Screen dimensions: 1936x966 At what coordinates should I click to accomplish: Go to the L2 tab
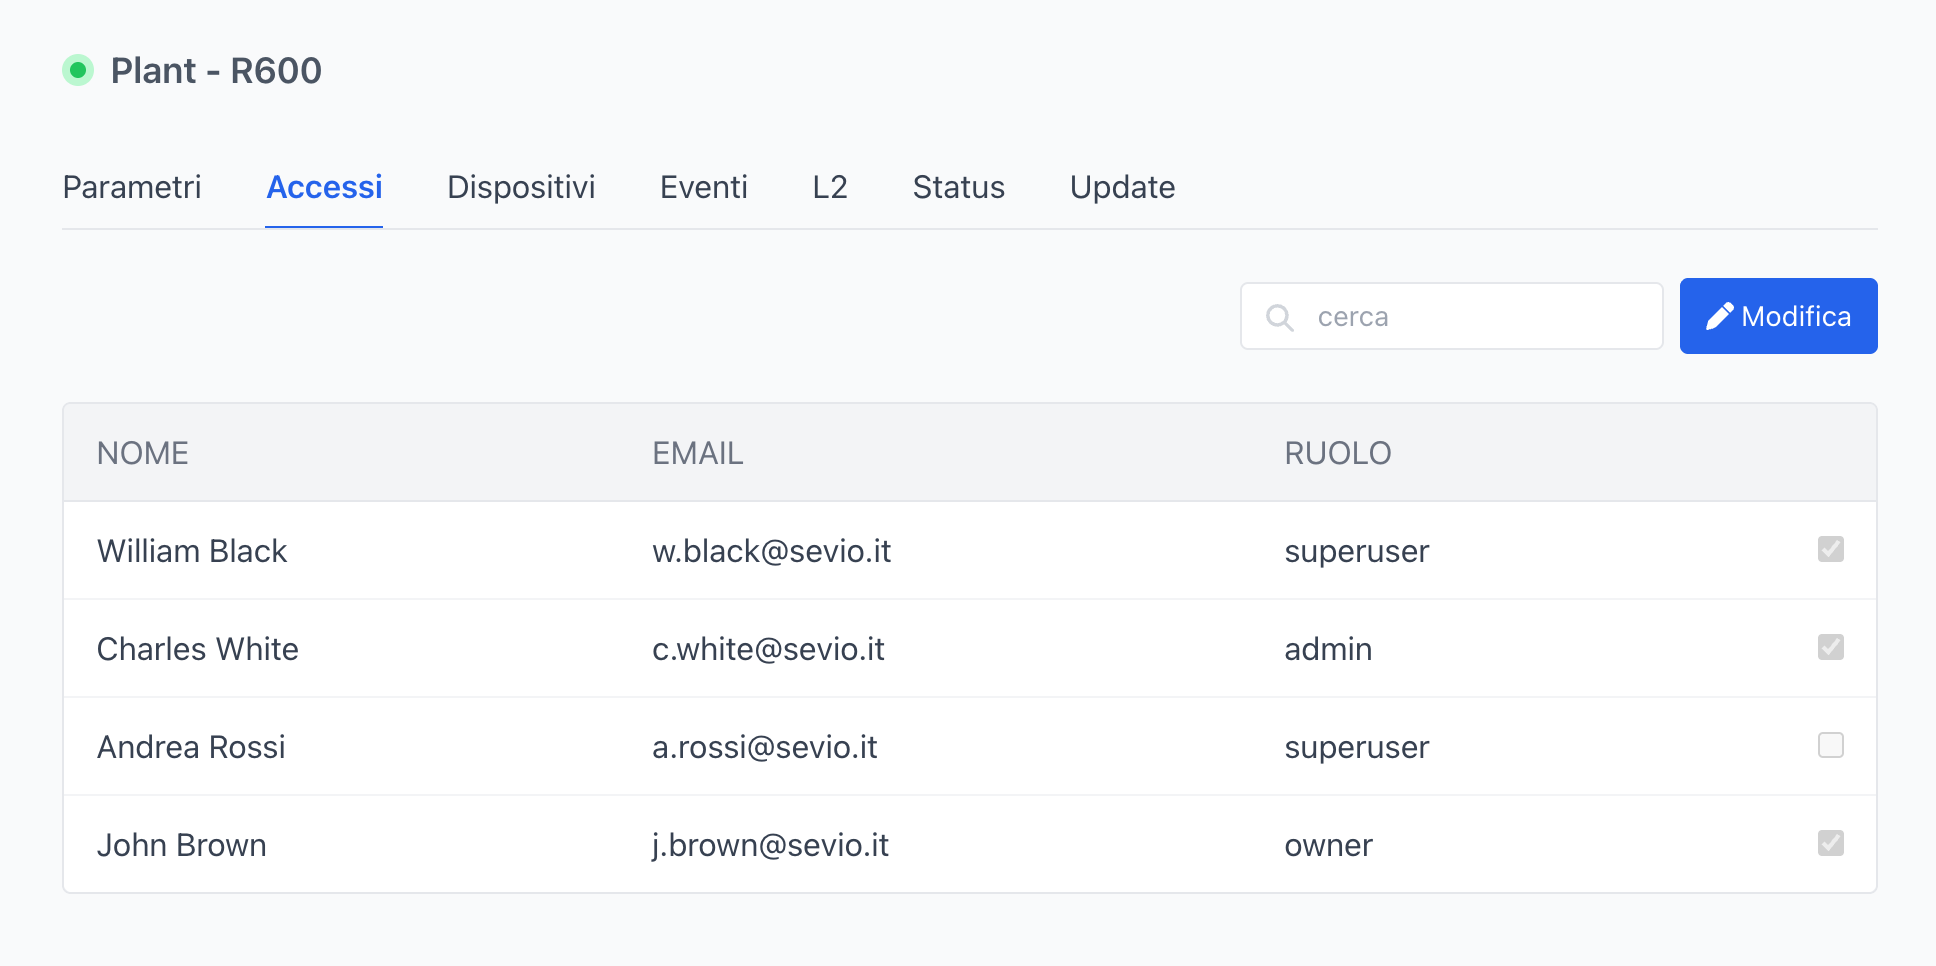coord(830,187)
